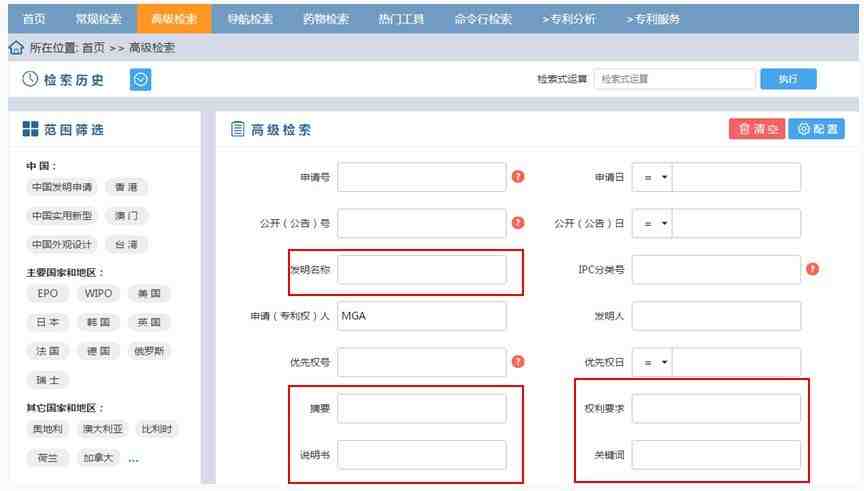
Task: Click the help icon beside 优先权号 field
Action: tap(518, 362)
